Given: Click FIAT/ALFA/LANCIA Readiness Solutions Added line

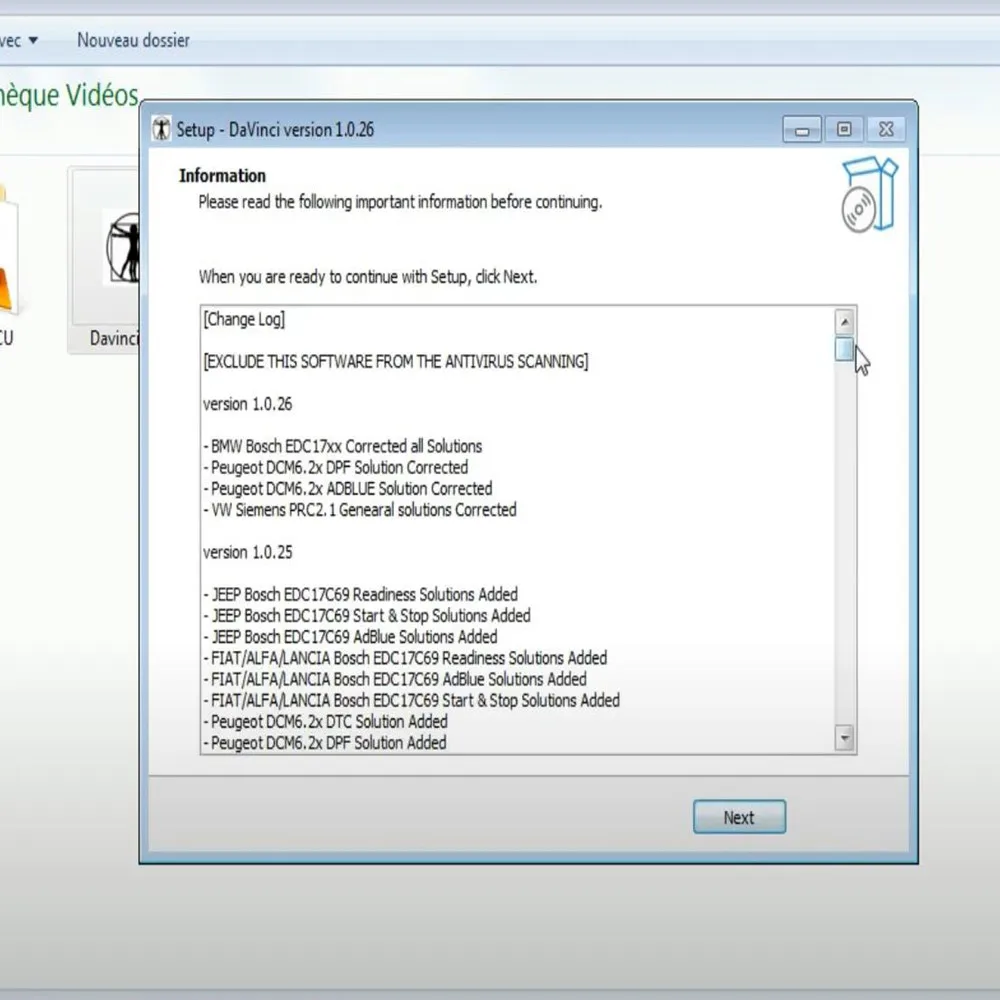Looking at the screenshot, I should (405, 658).
